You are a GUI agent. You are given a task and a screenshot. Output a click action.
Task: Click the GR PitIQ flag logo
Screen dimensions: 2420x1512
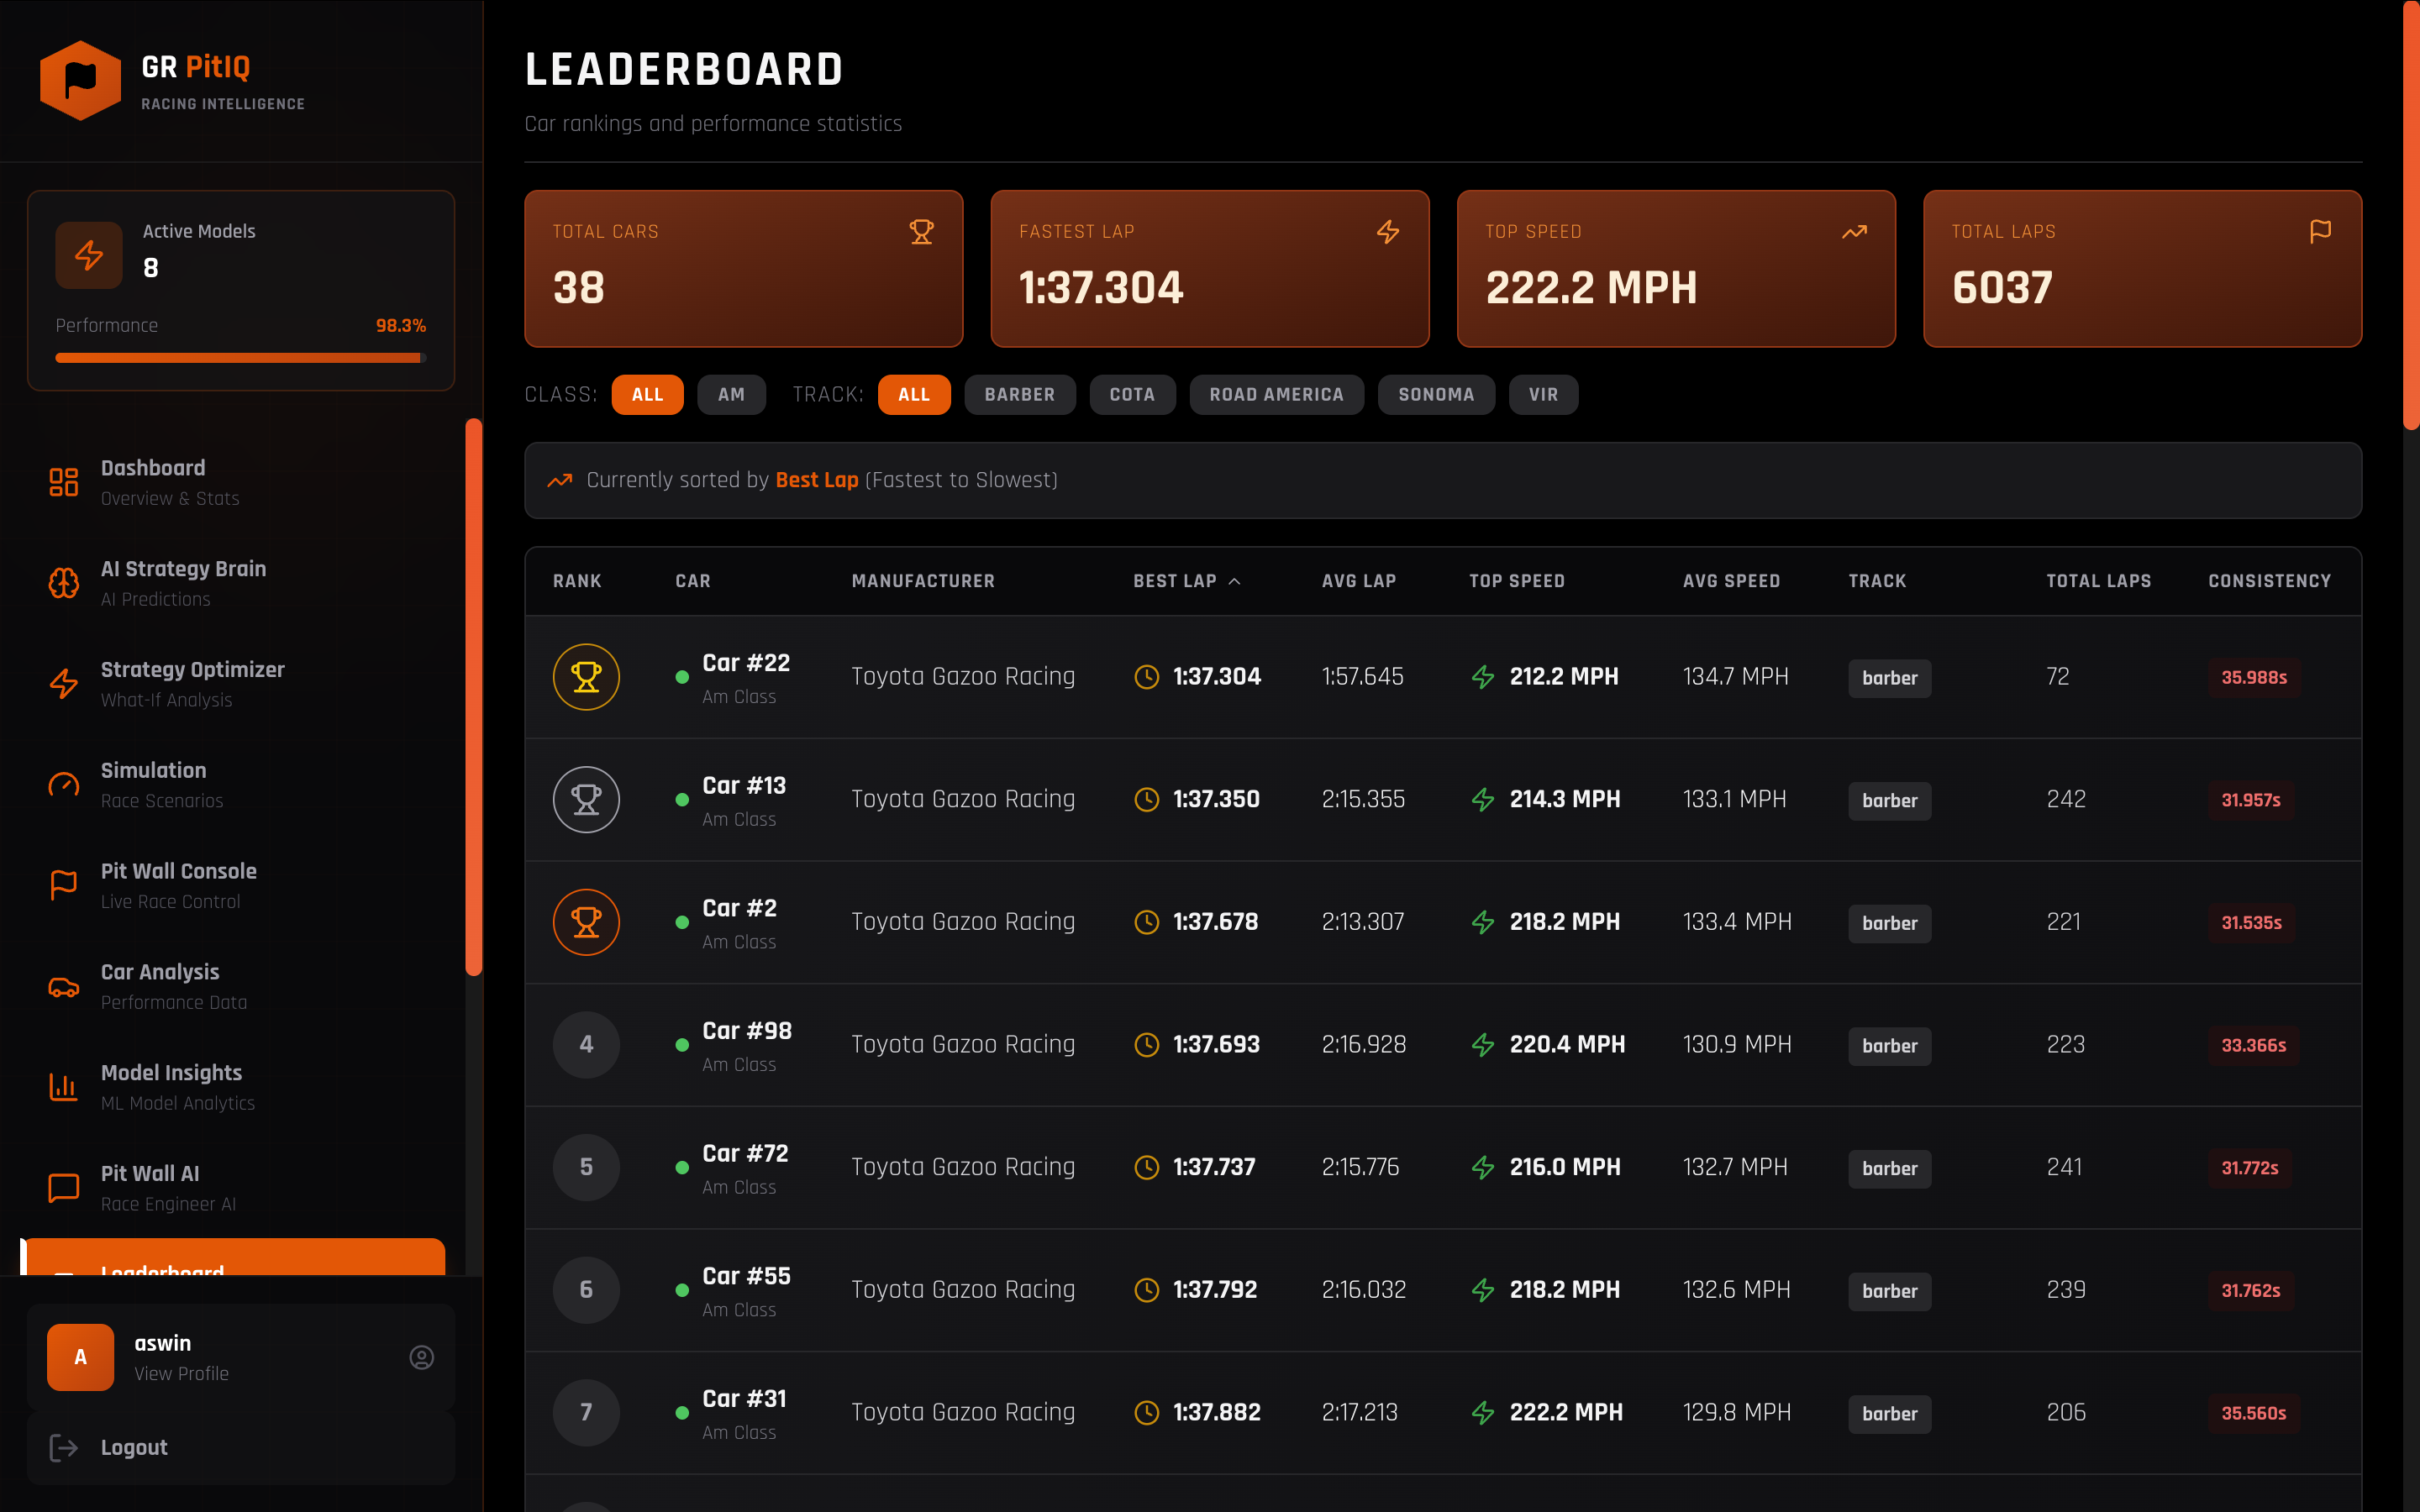coord(80,80)
